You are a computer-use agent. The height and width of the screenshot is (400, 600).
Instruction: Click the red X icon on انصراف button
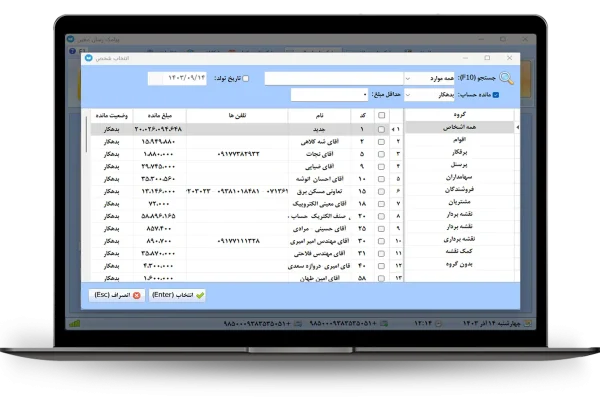tap(137, 296)
